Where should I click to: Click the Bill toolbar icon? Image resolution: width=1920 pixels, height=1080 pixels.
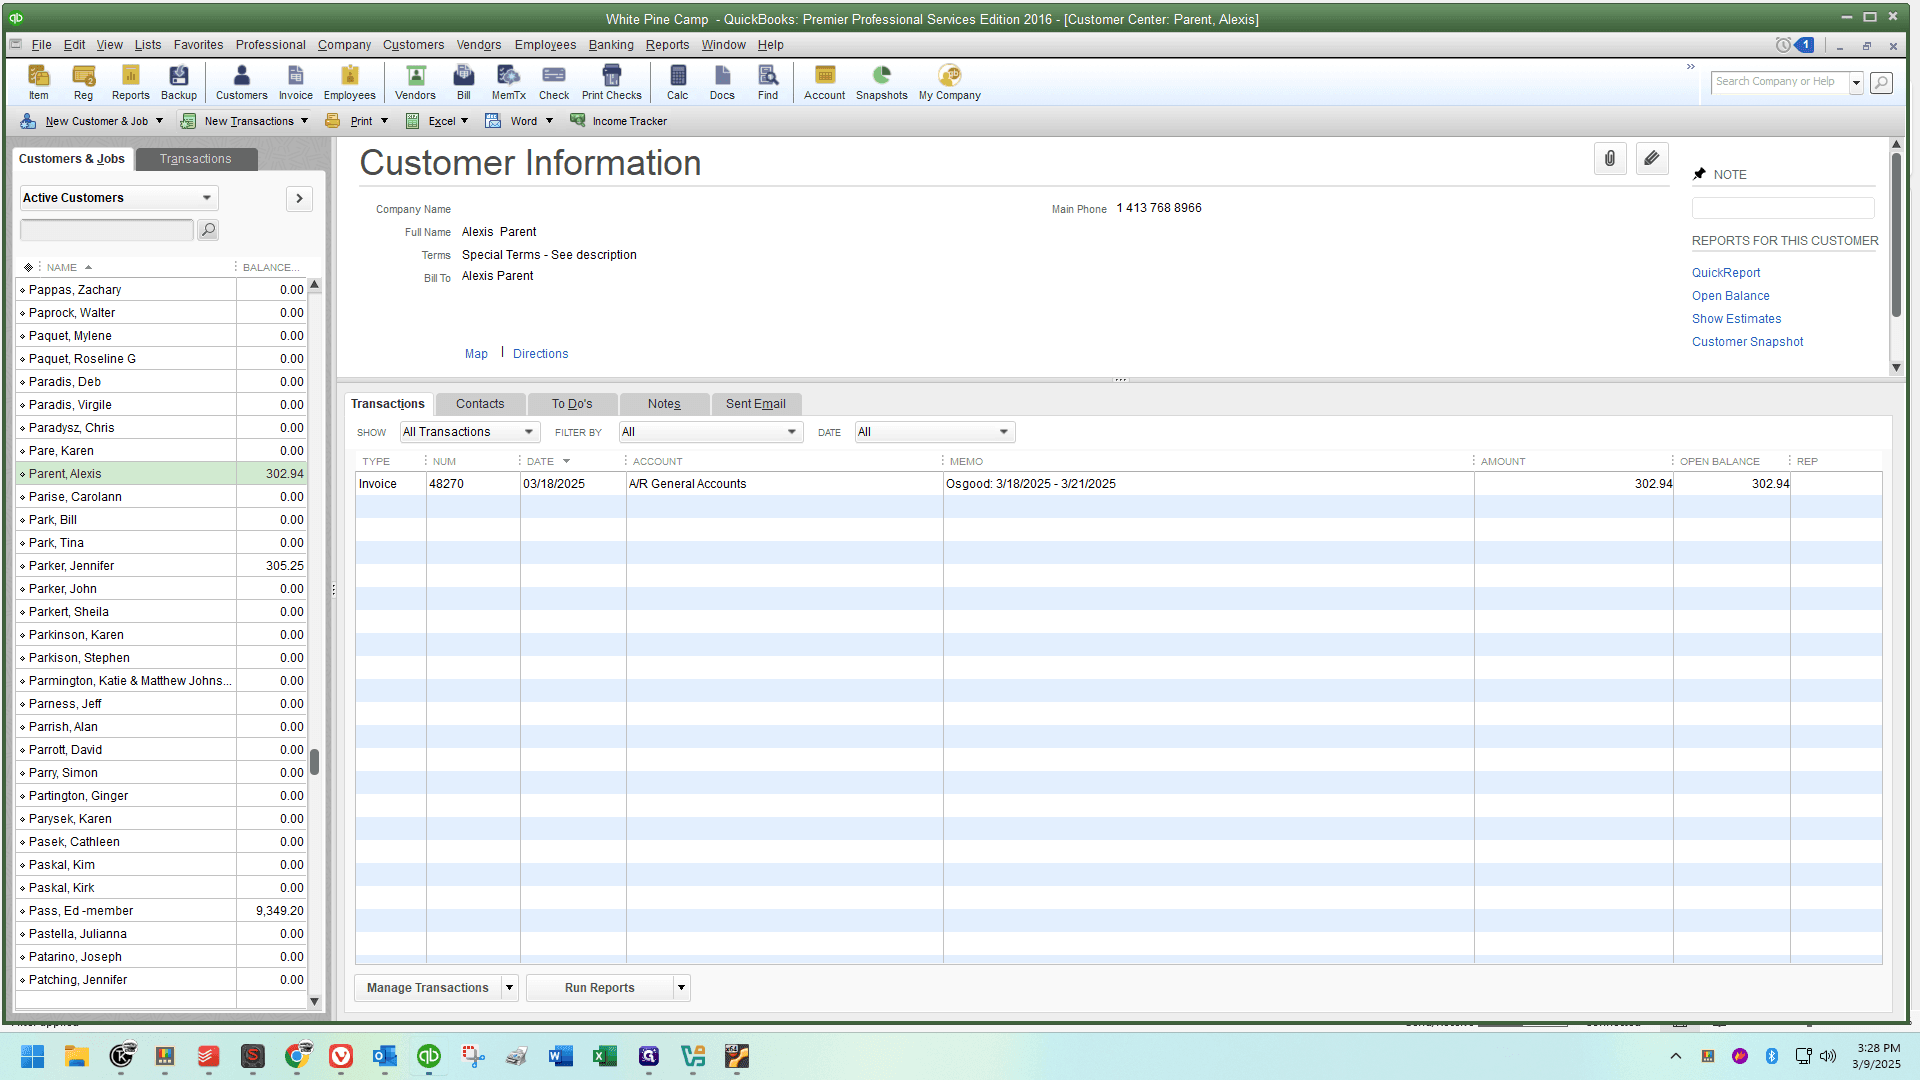coord(463,82)
